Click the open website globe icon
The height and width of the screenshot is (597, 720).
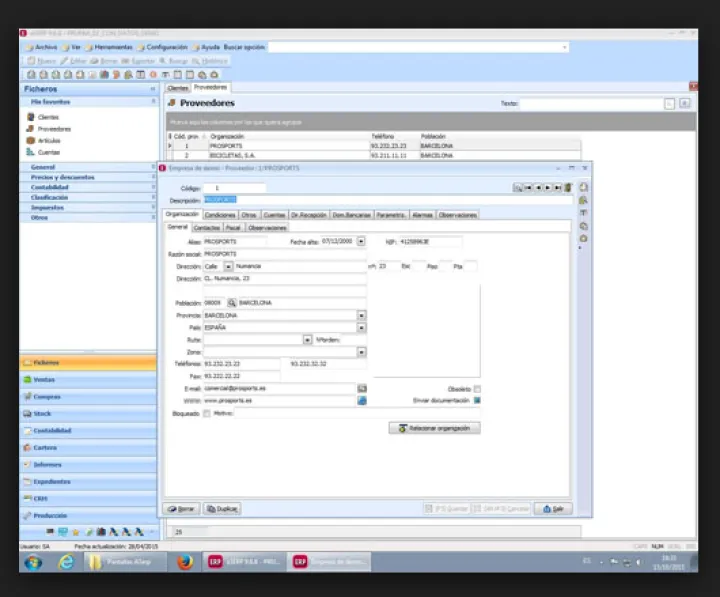point(362,401)
